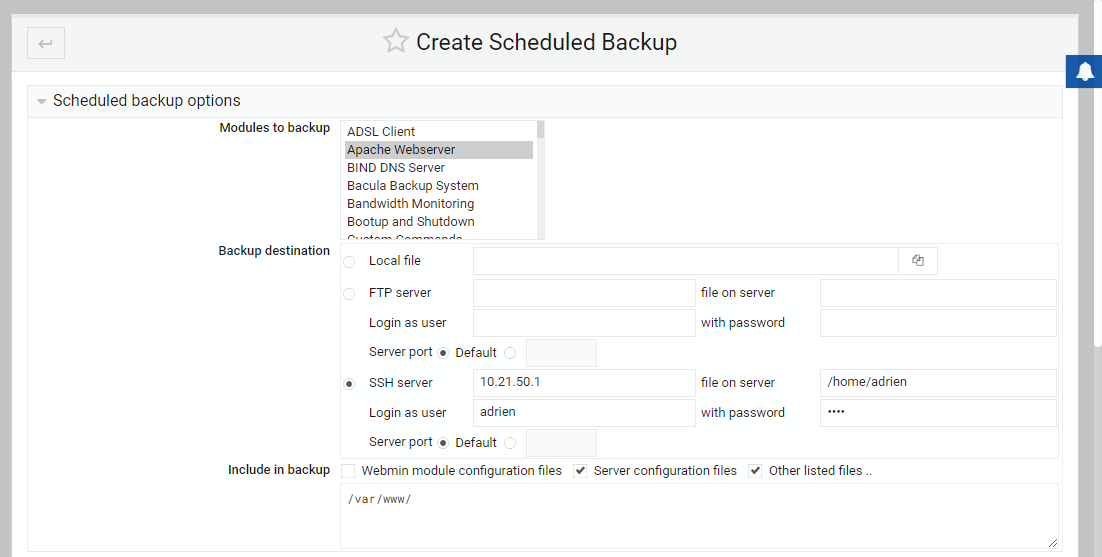The width and height of the screenshot is (1102, 557).
Task: Select Local file destination radio button
Action: tap(349, 262)
